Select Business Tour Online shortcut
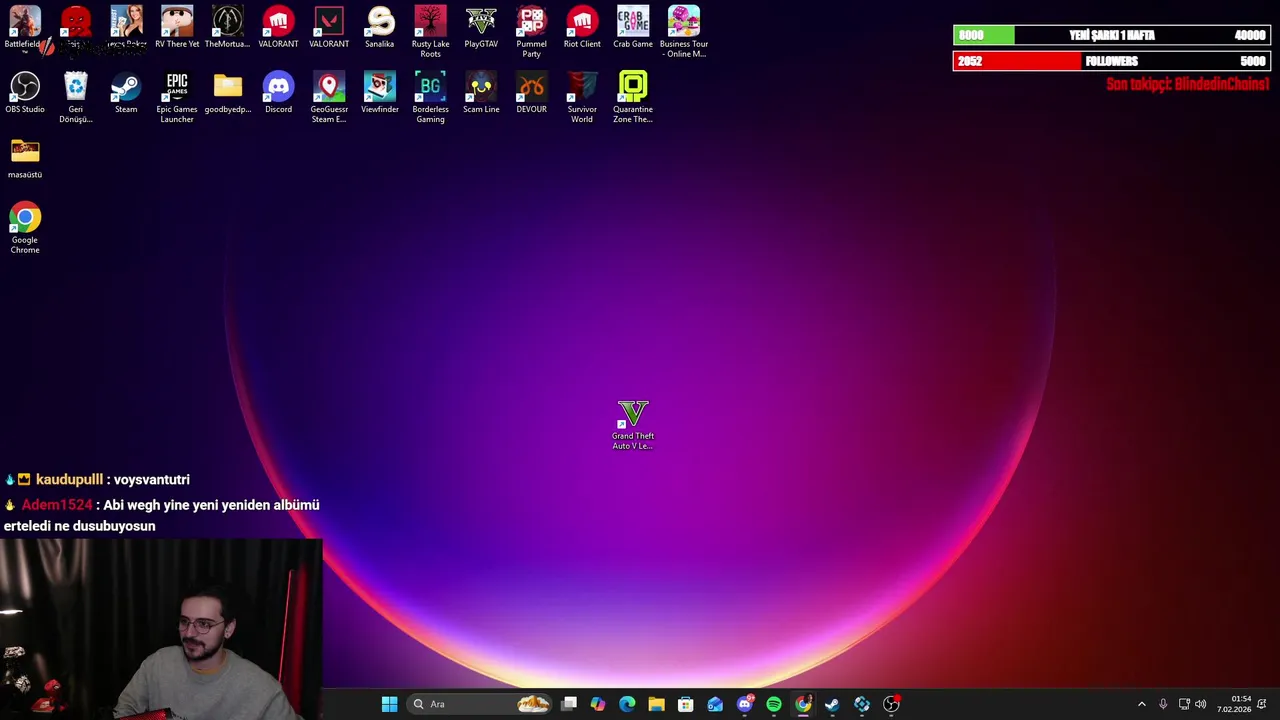The height and width of the screenshot is (720, 1280). click(x=684, y=32)
